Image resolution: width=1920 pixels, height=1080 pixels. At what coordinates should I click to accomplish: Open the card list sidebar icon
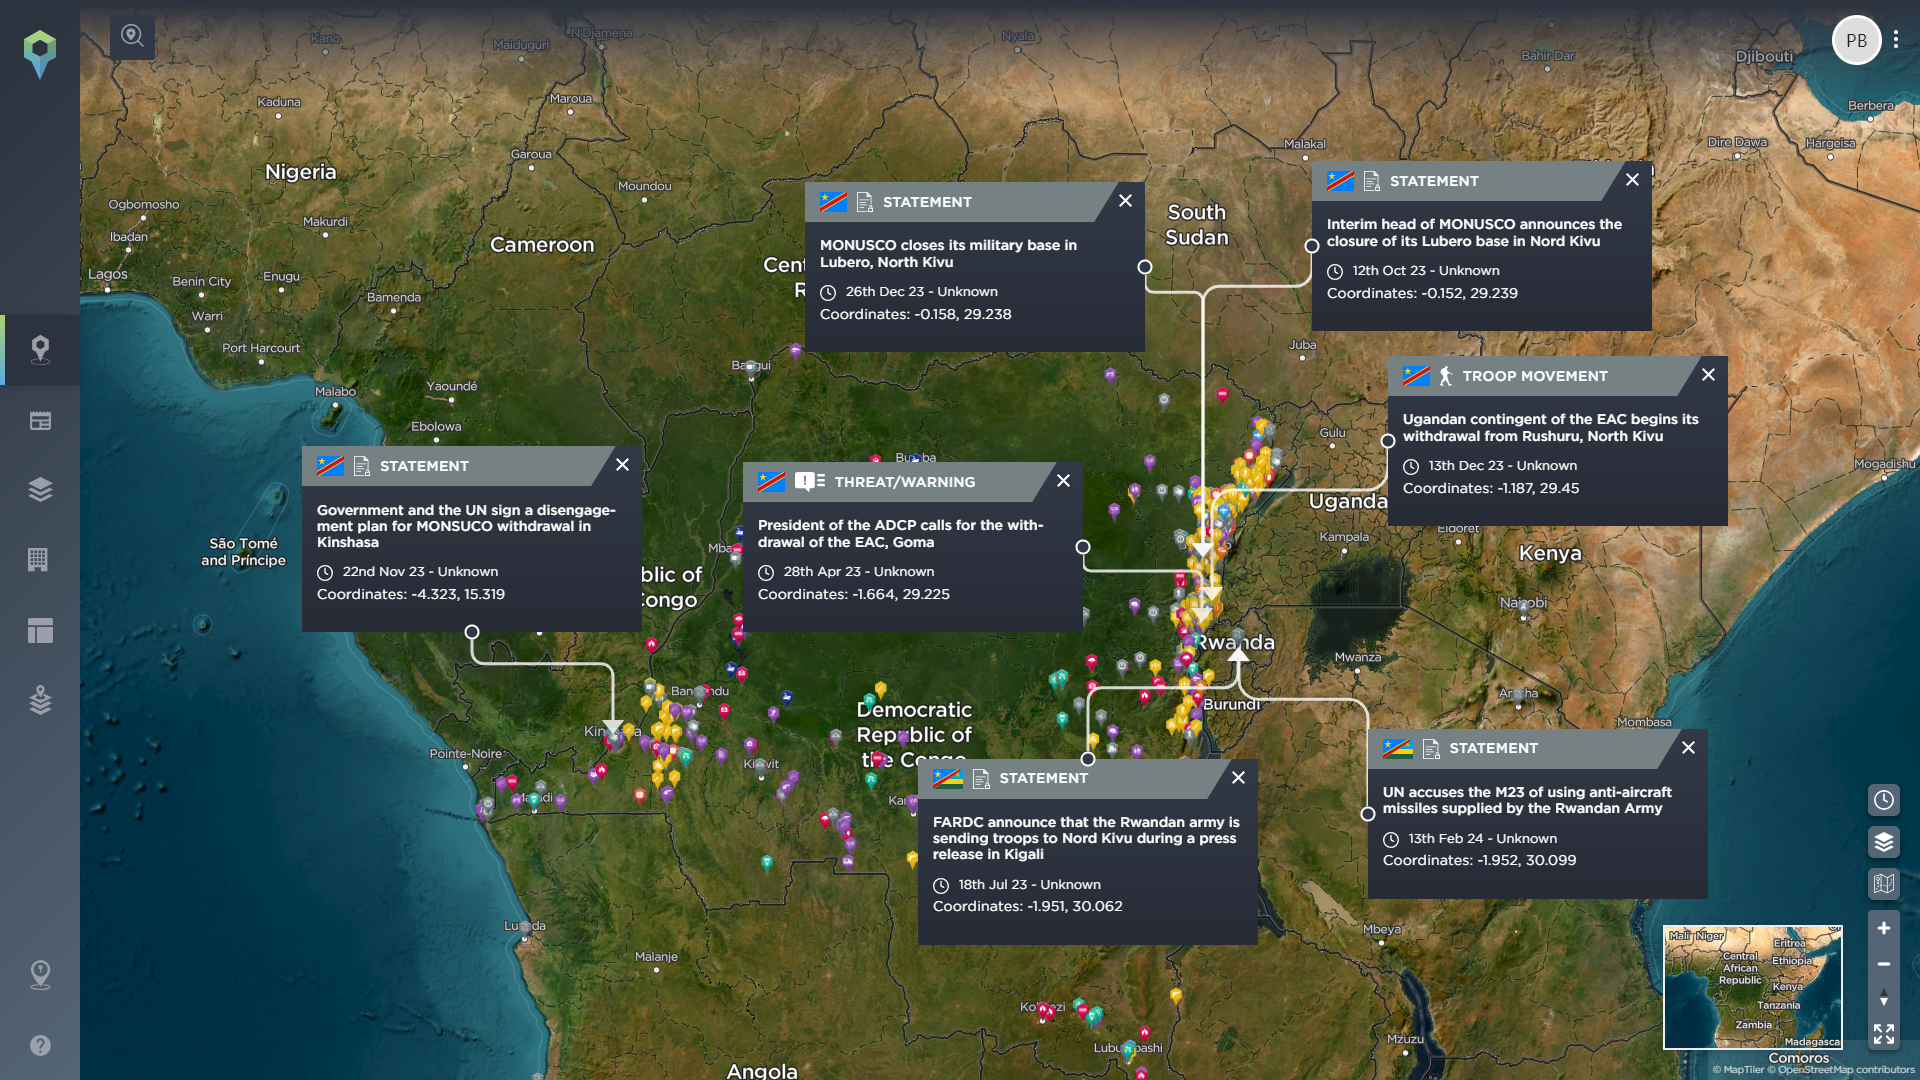coord(40,421)
